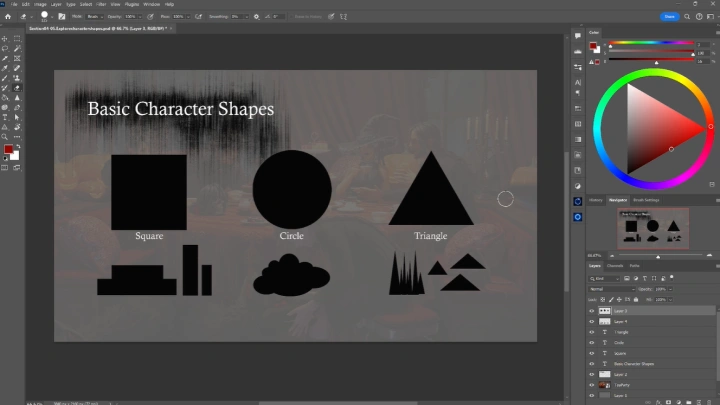
Task: Click the blue Share button
Action: [x=669, y=17]
